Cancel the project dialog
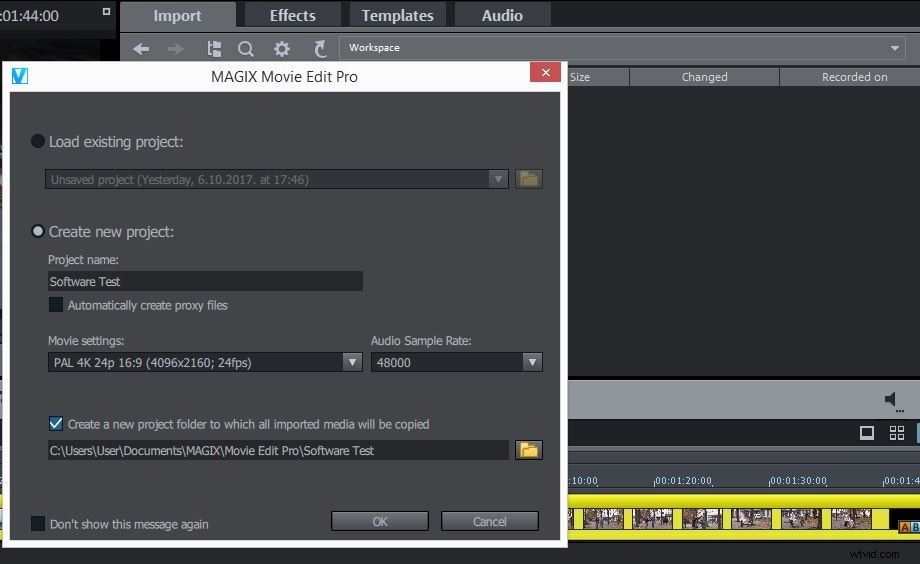The image size is (920, 564). point(489,521)
